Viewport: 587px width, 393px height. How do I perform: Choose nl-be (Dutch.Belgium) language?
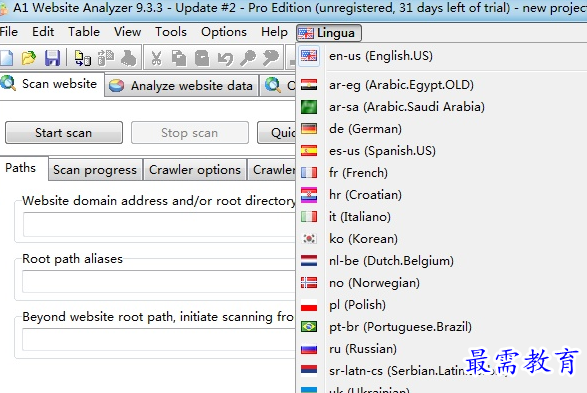coord(391,261)
